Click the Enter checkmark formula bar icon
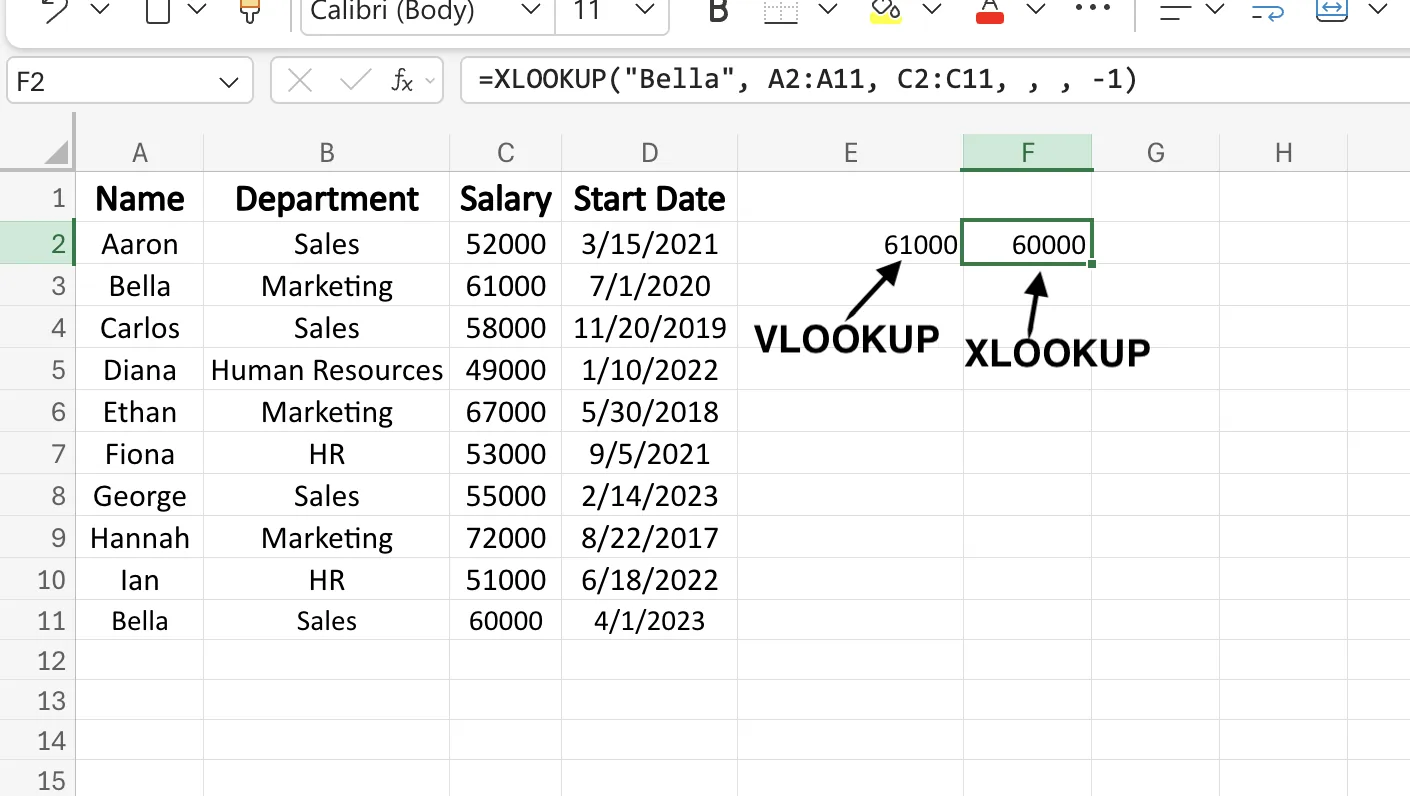This screenshot has width=1410, height=796. [x=355, y=81]
